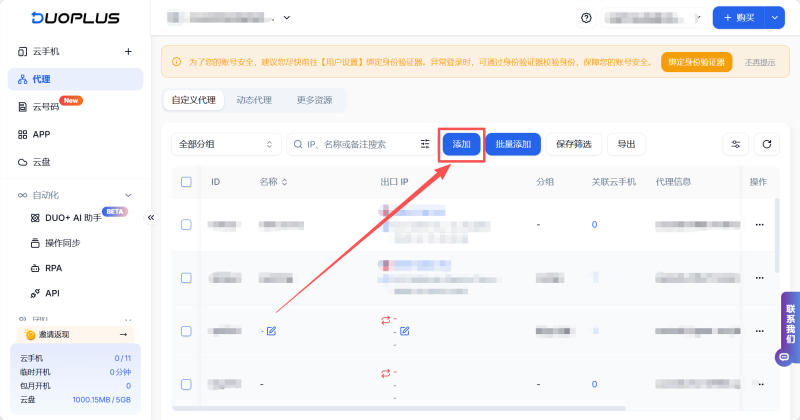Click the 绑定身份验证器 button
800x420 pixels.
696,62
